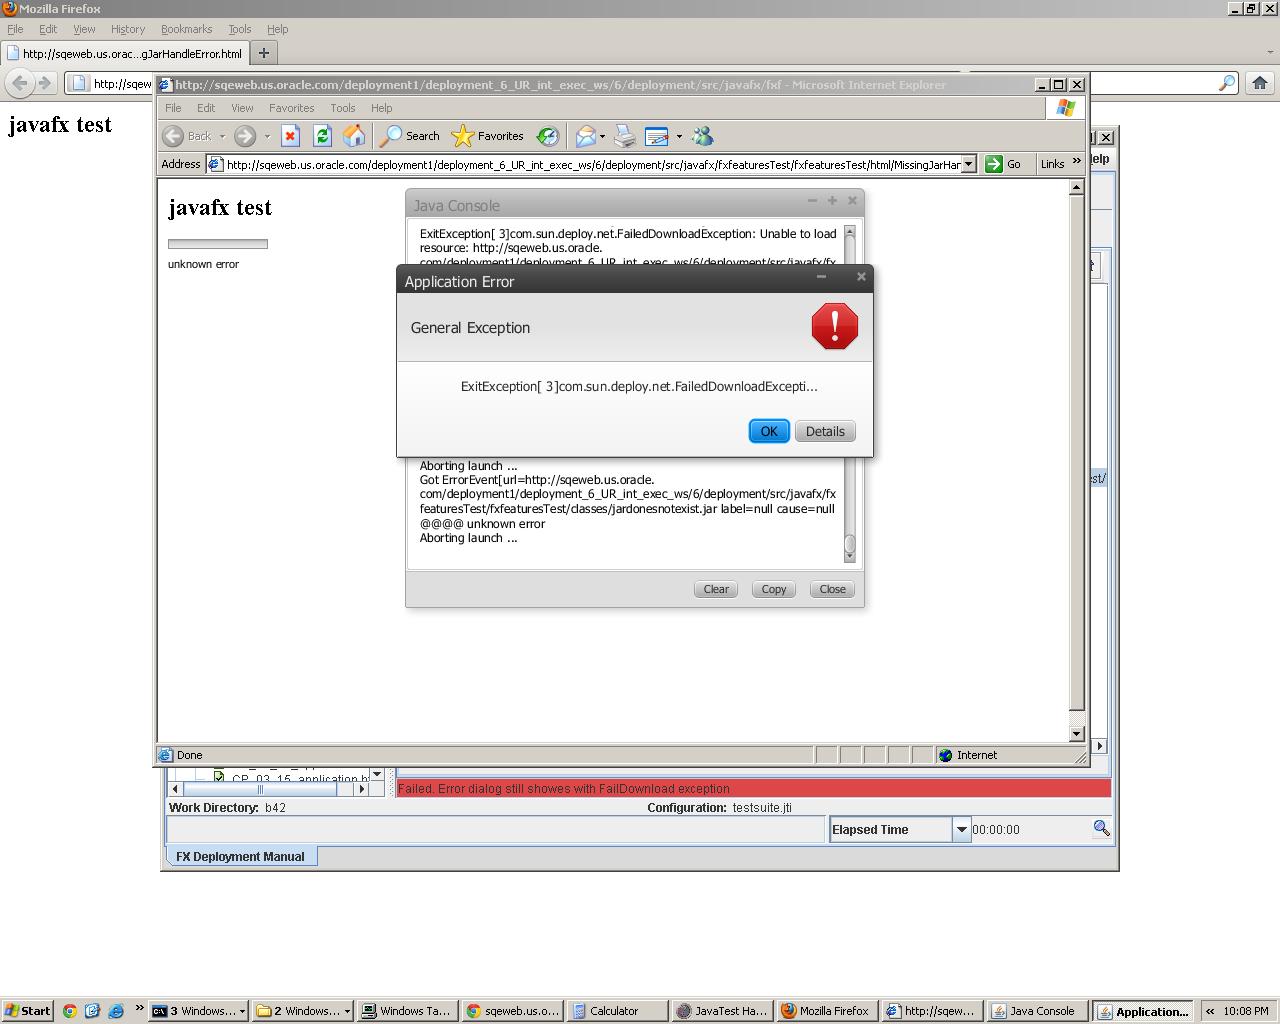Switch to JavaTest Harness taskbar button
The height and width of the screenshot is (1024, 1280).
click(721, 1011)
